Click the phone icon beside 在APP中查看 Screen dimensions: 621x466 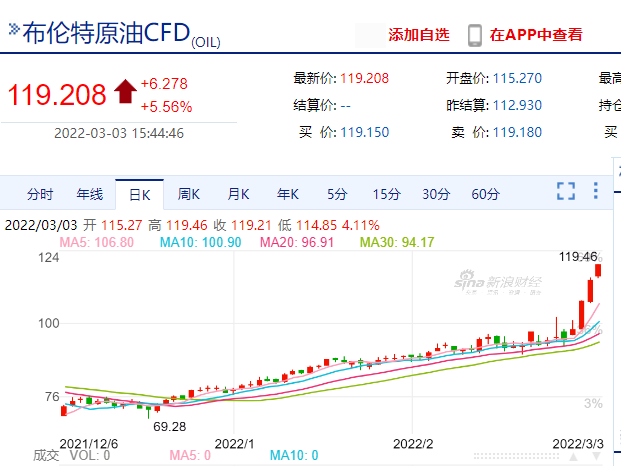[x=474, y=35]
